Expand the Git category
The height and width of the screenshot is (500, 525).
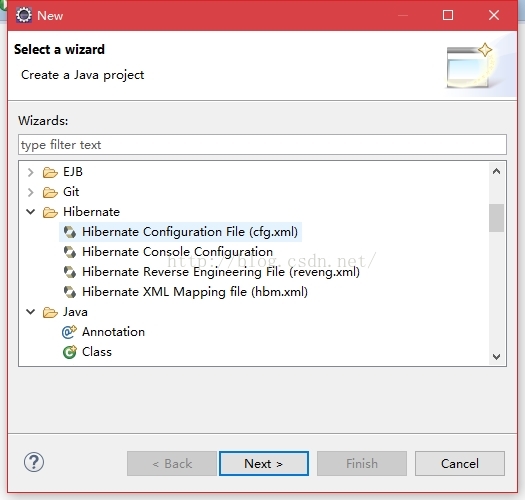[x=30, y=192]
